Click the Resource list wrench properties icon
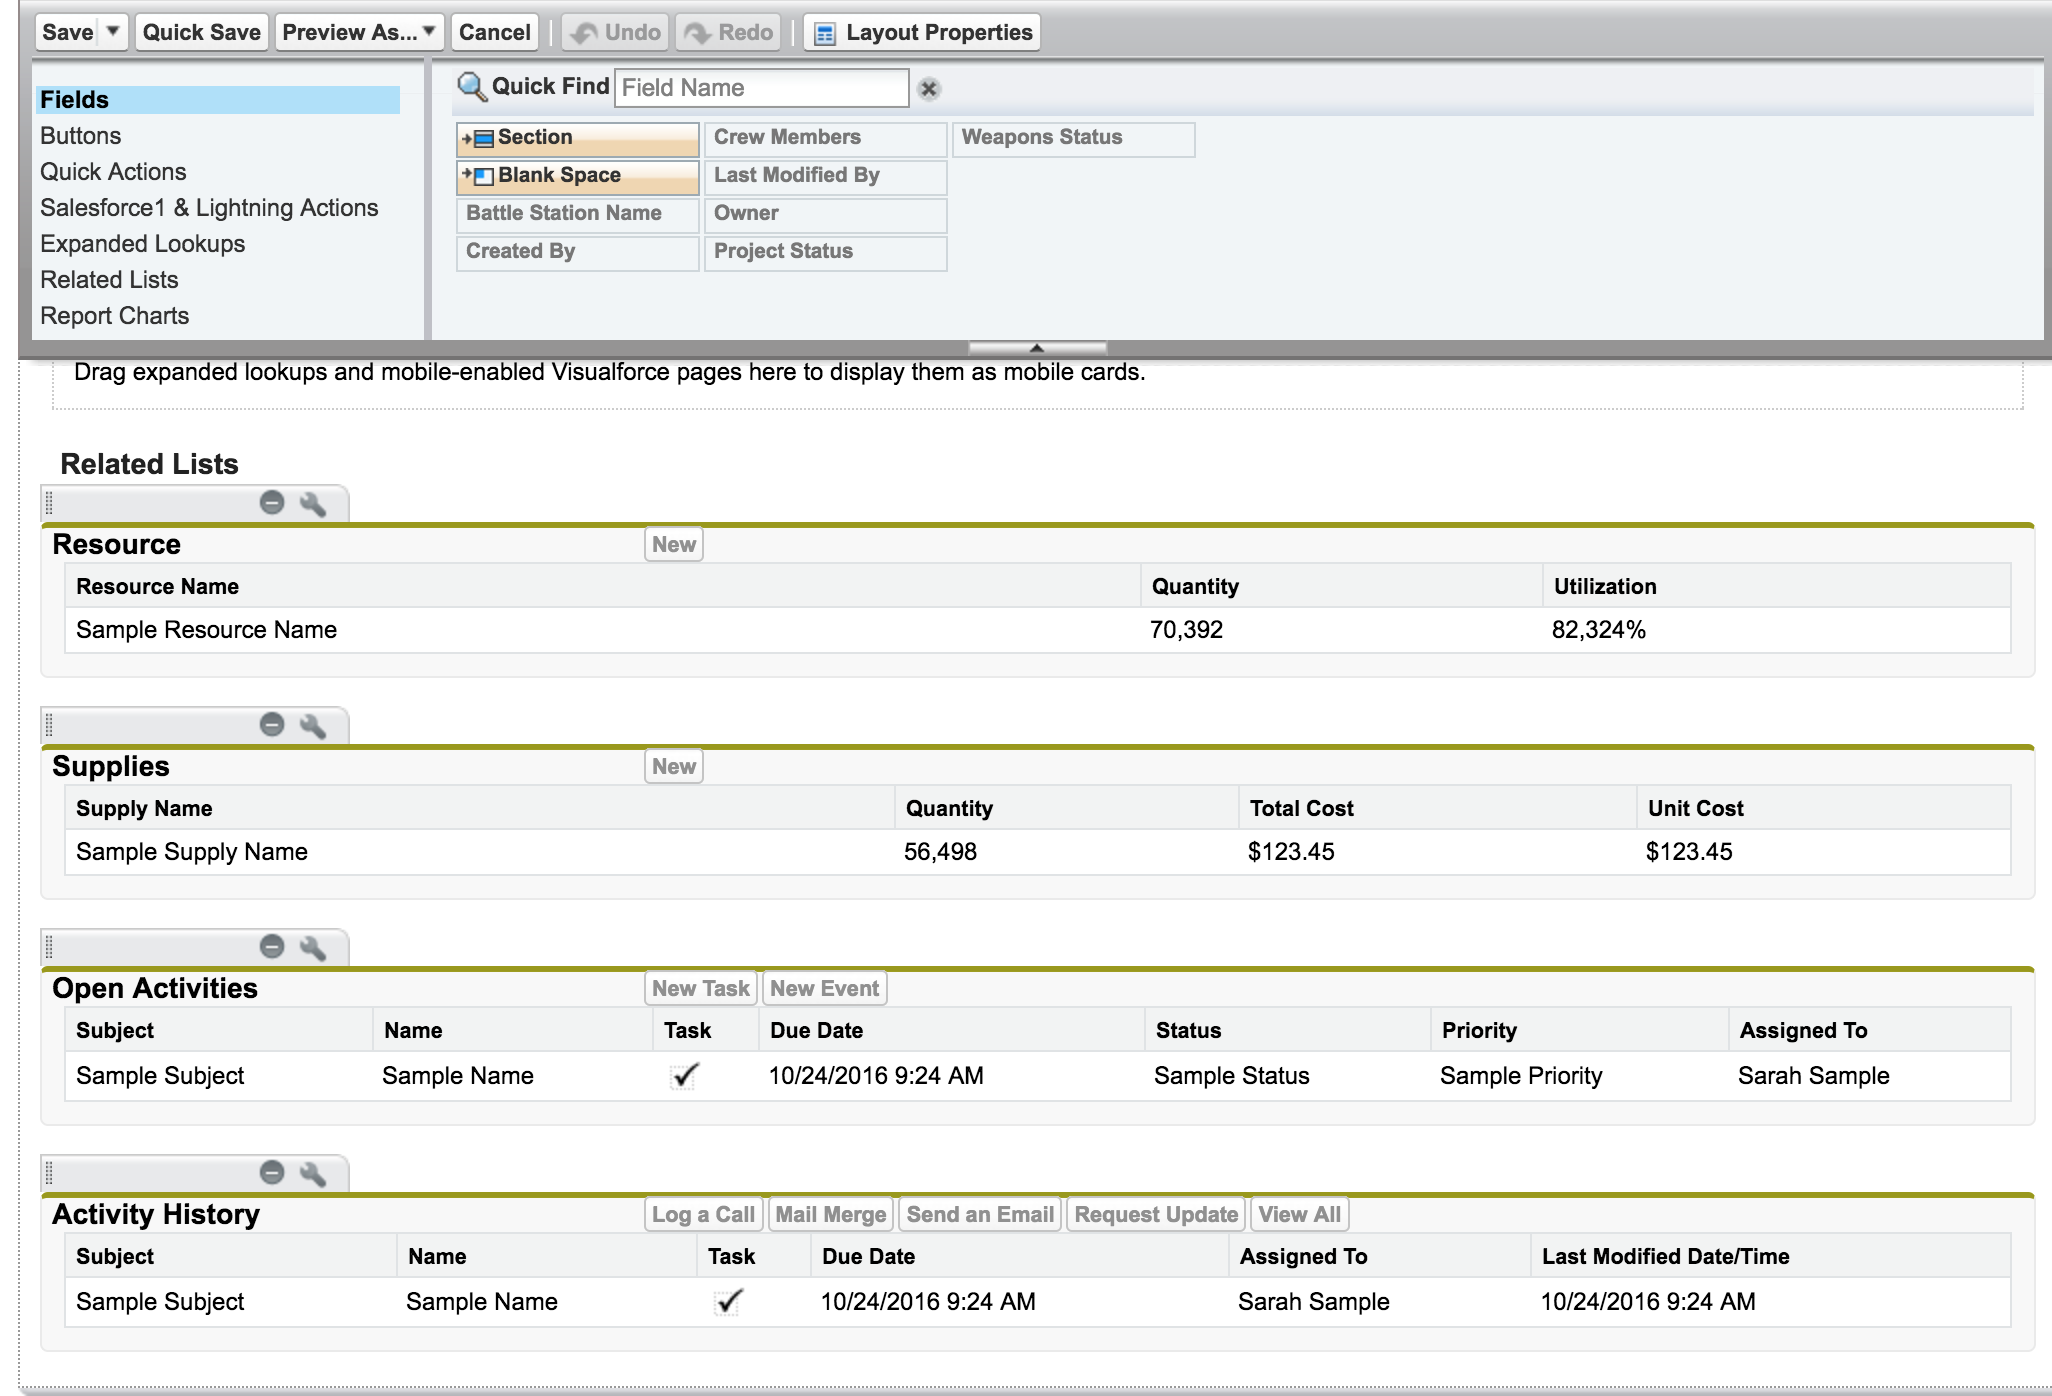This screenshot has width=2052, height=1396. [x=313, y=504]
